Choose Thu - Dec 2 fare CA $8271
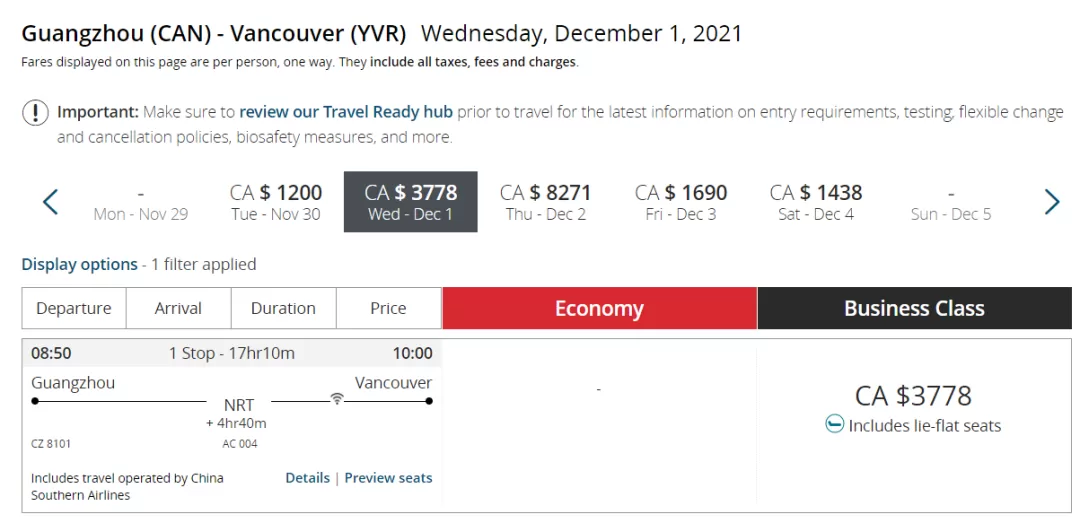The image size is (1080, 523). point(546,202)
